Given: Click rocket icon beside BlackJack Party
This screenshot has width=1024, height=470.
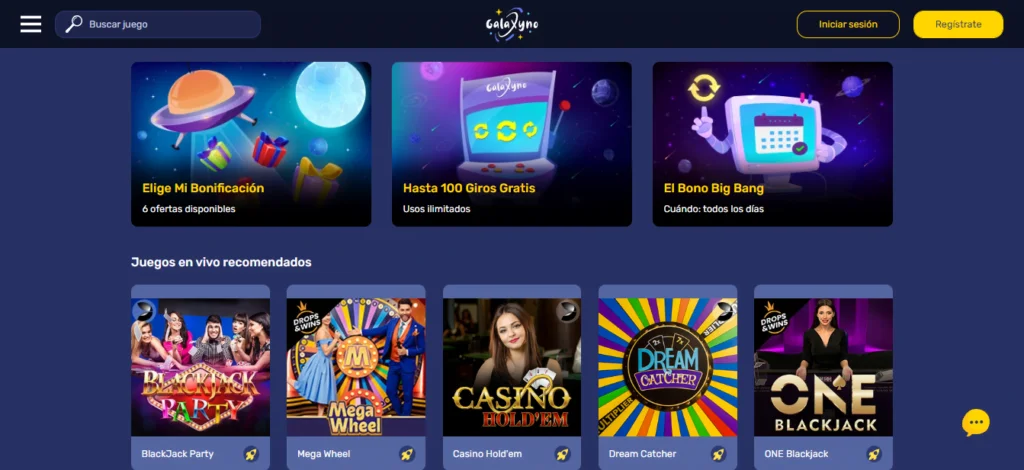Looking at the screenshot, I should click(x=251, y=454).
